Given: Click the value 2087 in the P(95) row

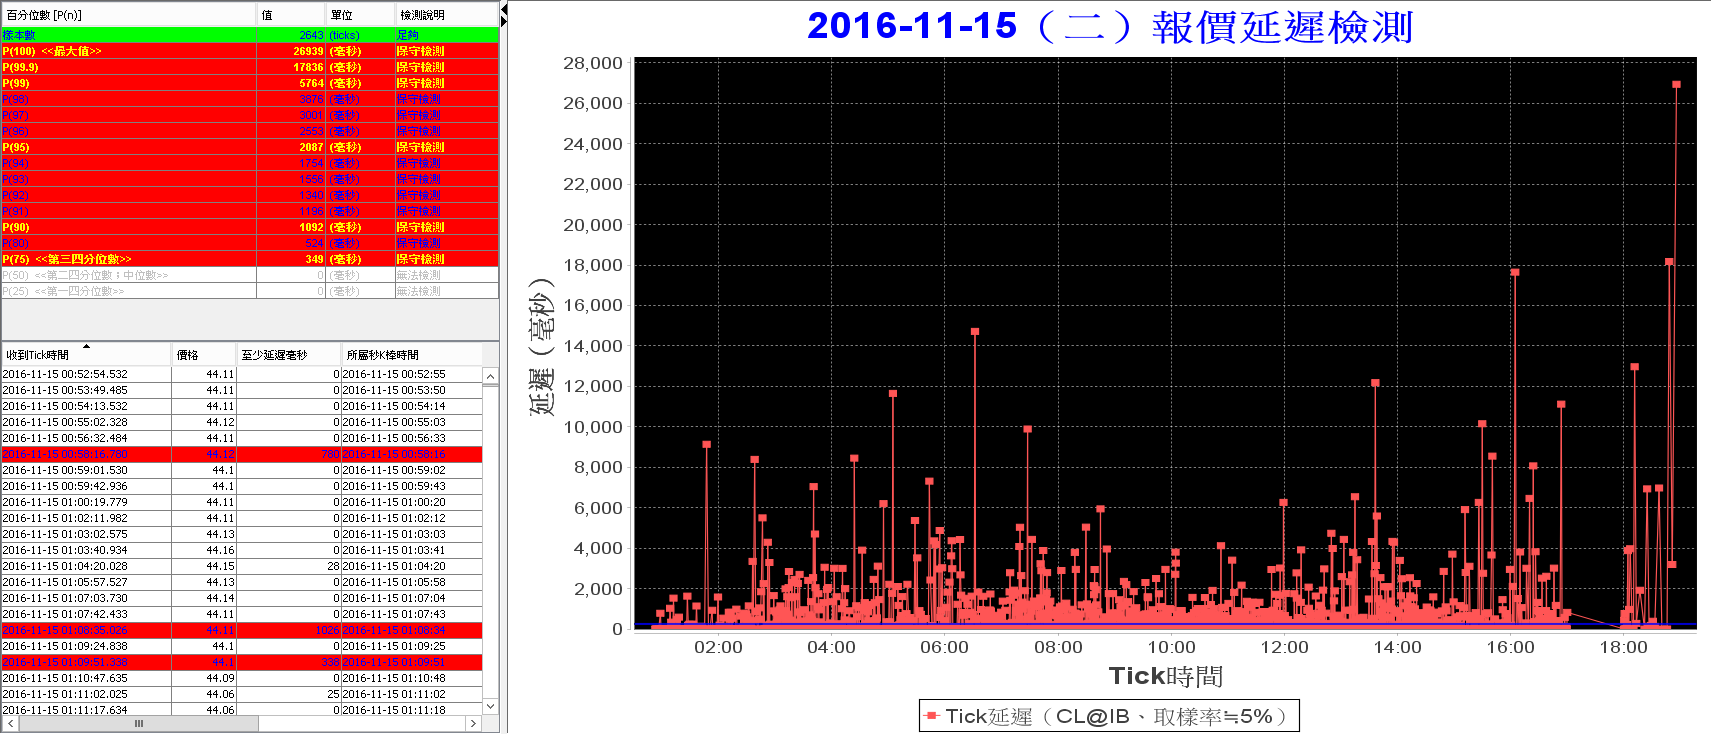Looking at the screenshot, I should tap(311, 147).
